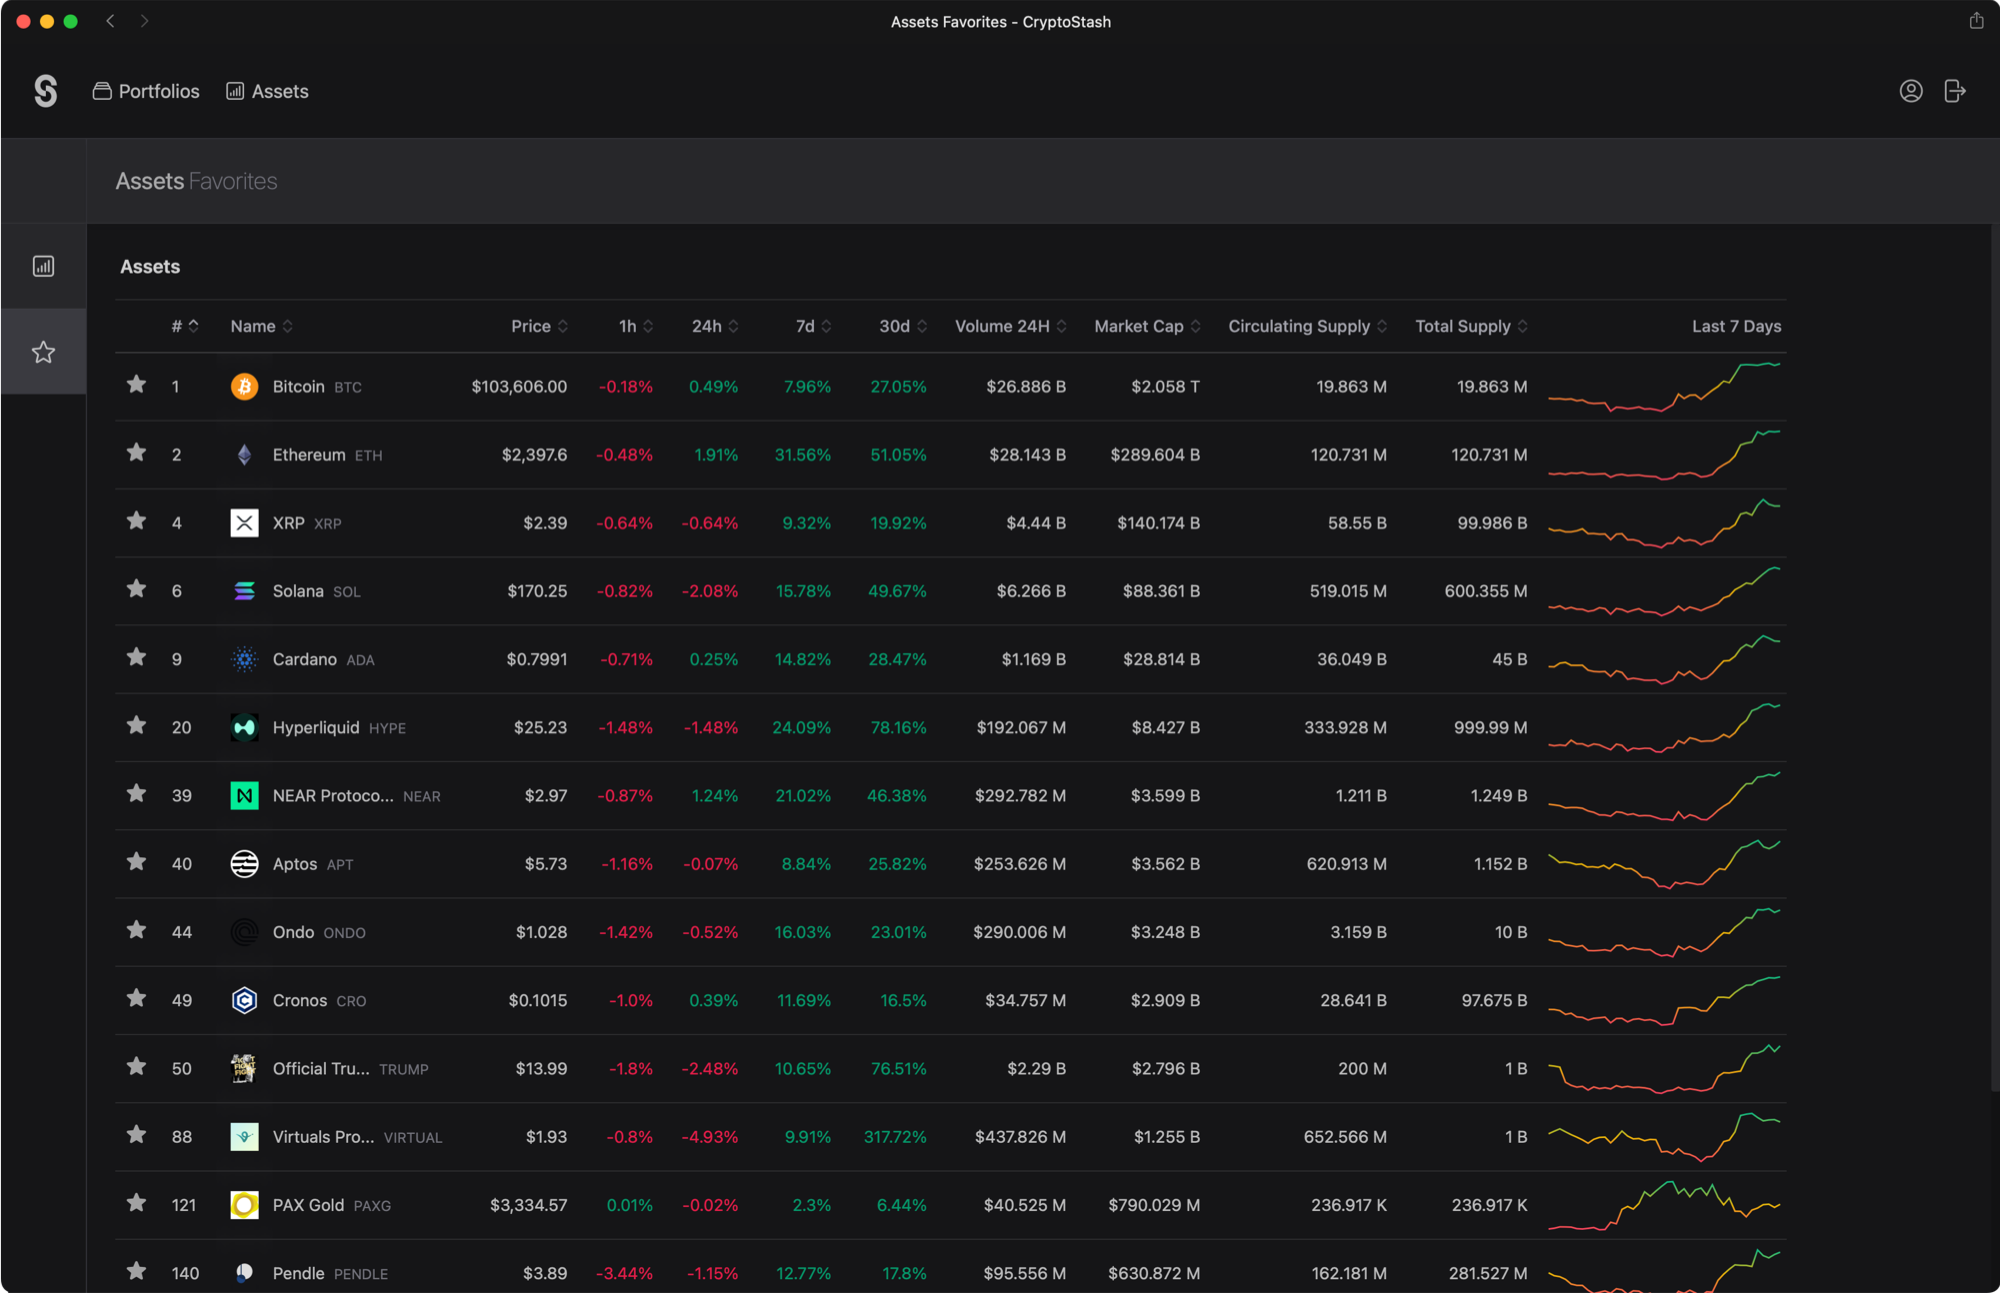Click the Virtuals Protocol 7-day sparkline

point(1664,1137)
